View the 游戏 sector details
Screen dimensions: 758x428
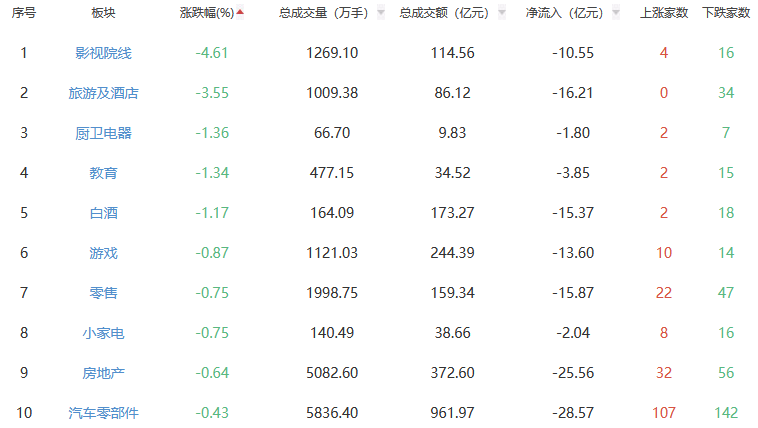[x=103, y=253]
